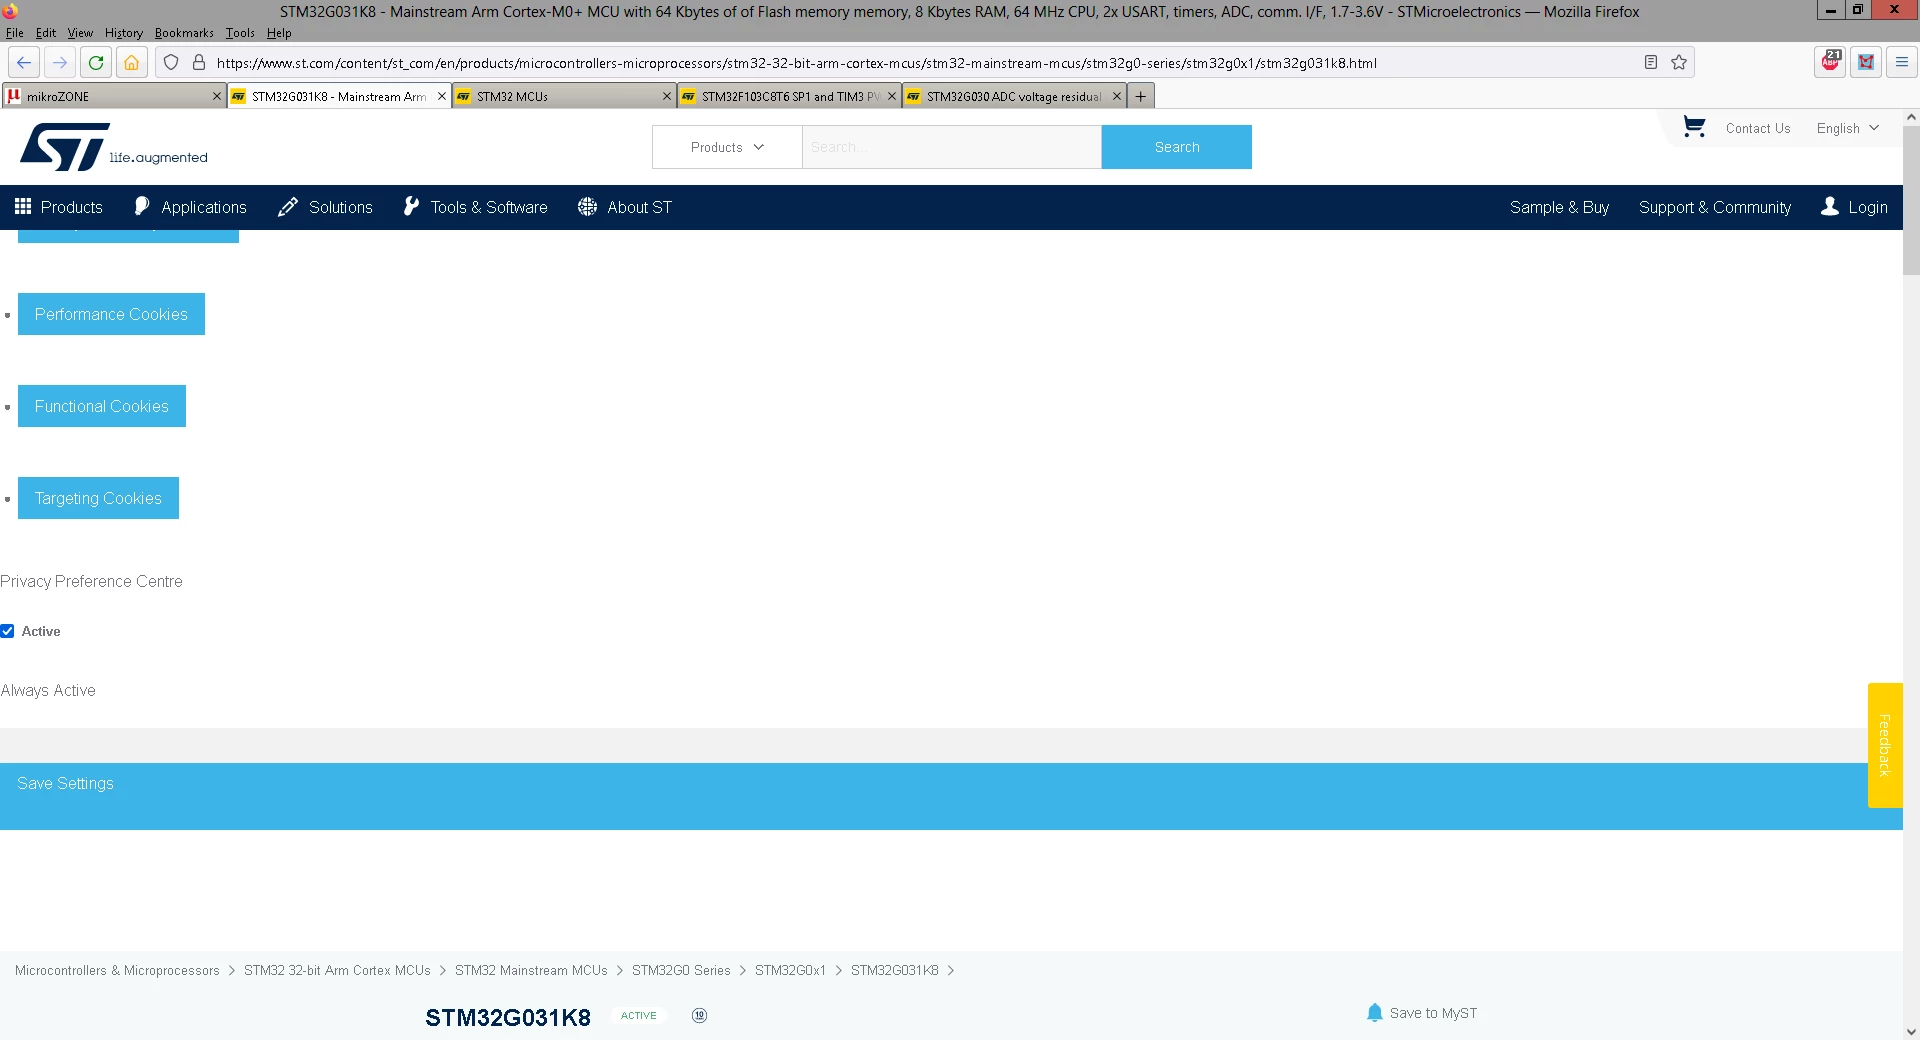This screenshot has height=1040, width=1920.
Task: Switch to the STM32 MCUs tab
Action: click(563, 96)
